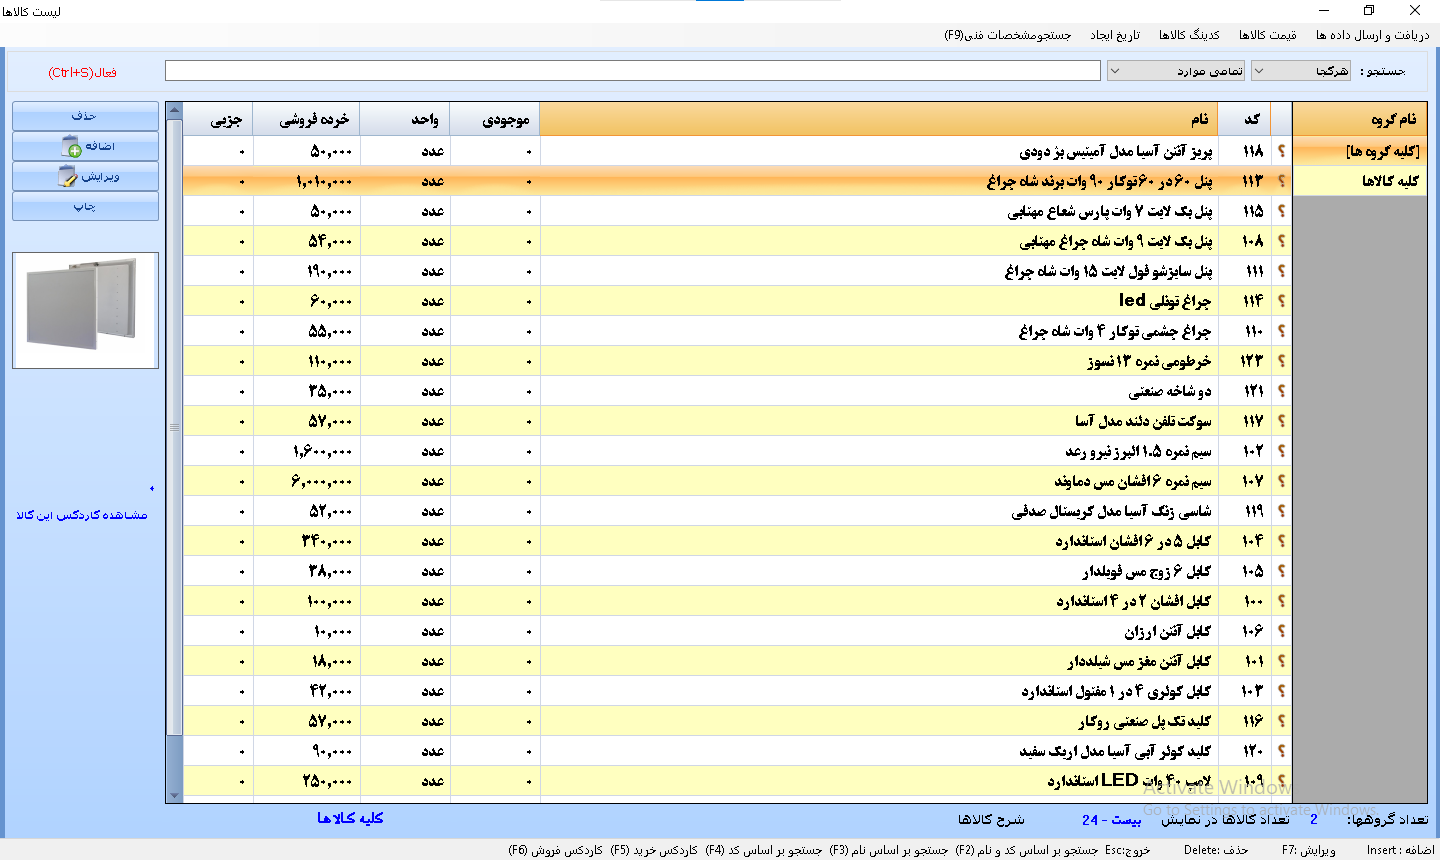Open the کدینگ کالاها menu
The image size is (1440, 860).
point(1189,35)
